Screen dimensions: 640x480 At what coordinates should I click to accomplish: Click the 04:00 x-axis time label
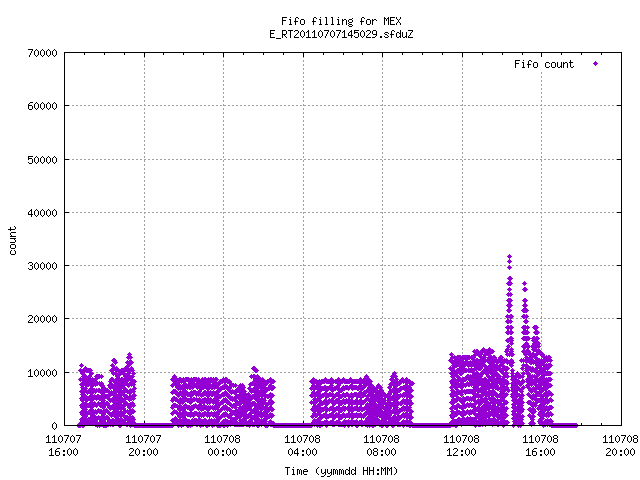(x=302, y=452)
